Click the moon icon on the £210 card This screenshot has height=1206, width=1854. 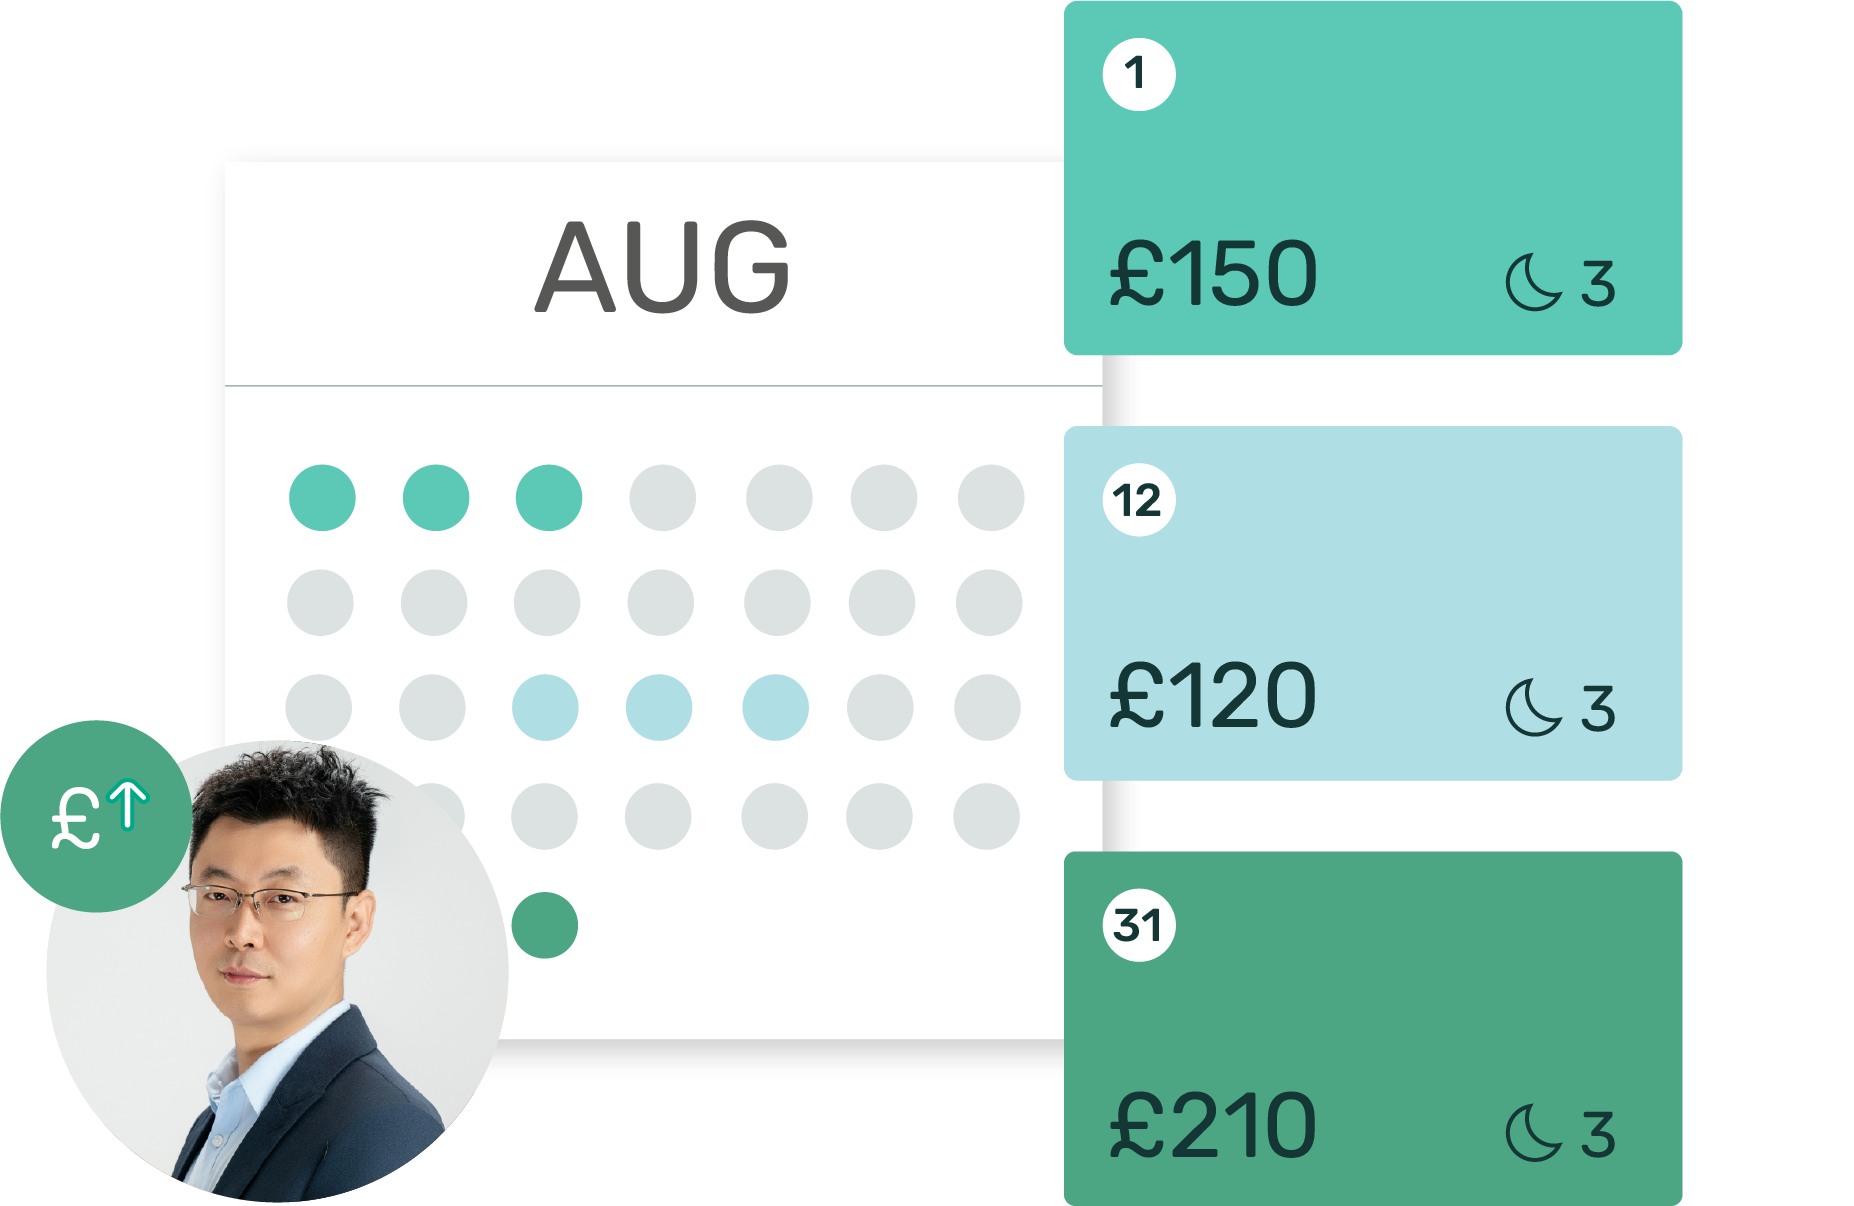click(x=1534, y=1133)
